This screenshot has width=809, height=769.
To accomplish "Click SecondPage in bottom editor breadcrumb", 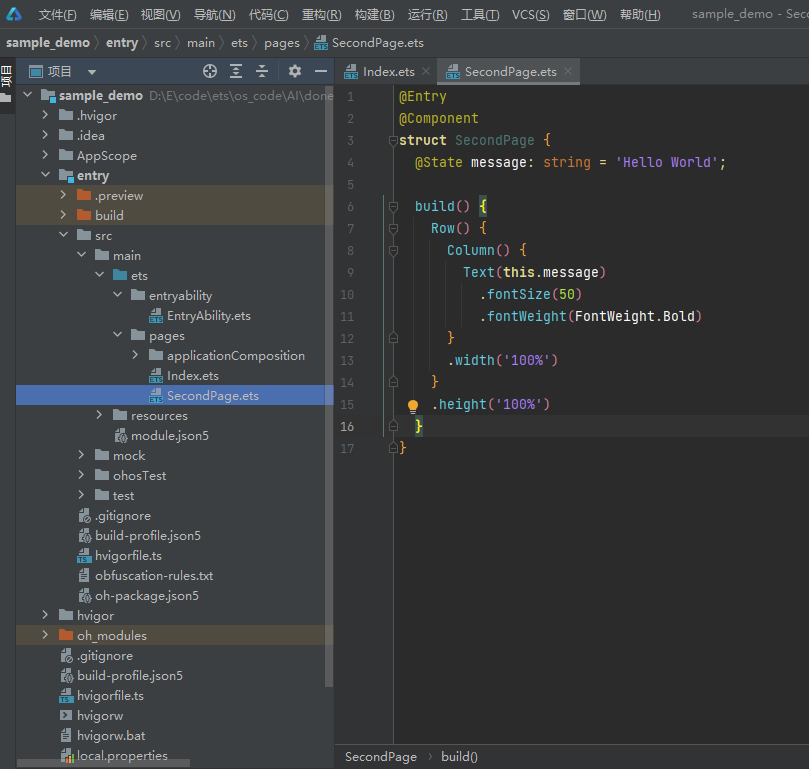I will (381, 757).
